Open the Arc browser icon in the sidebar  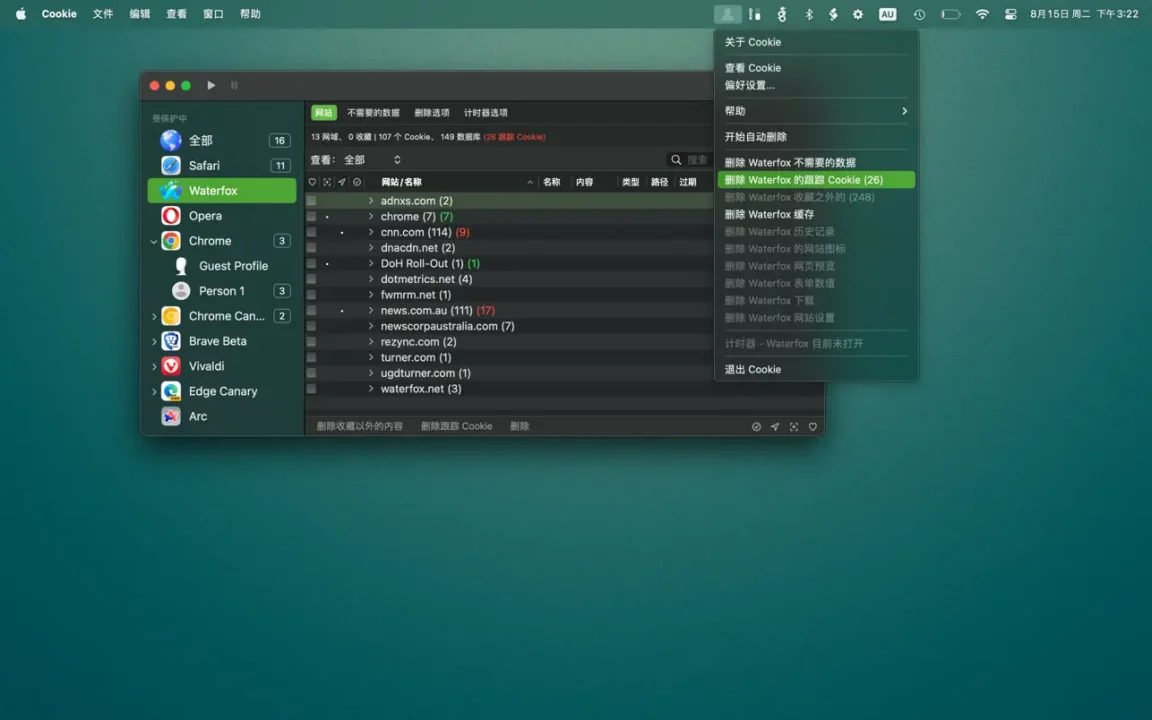pos(171,416)
